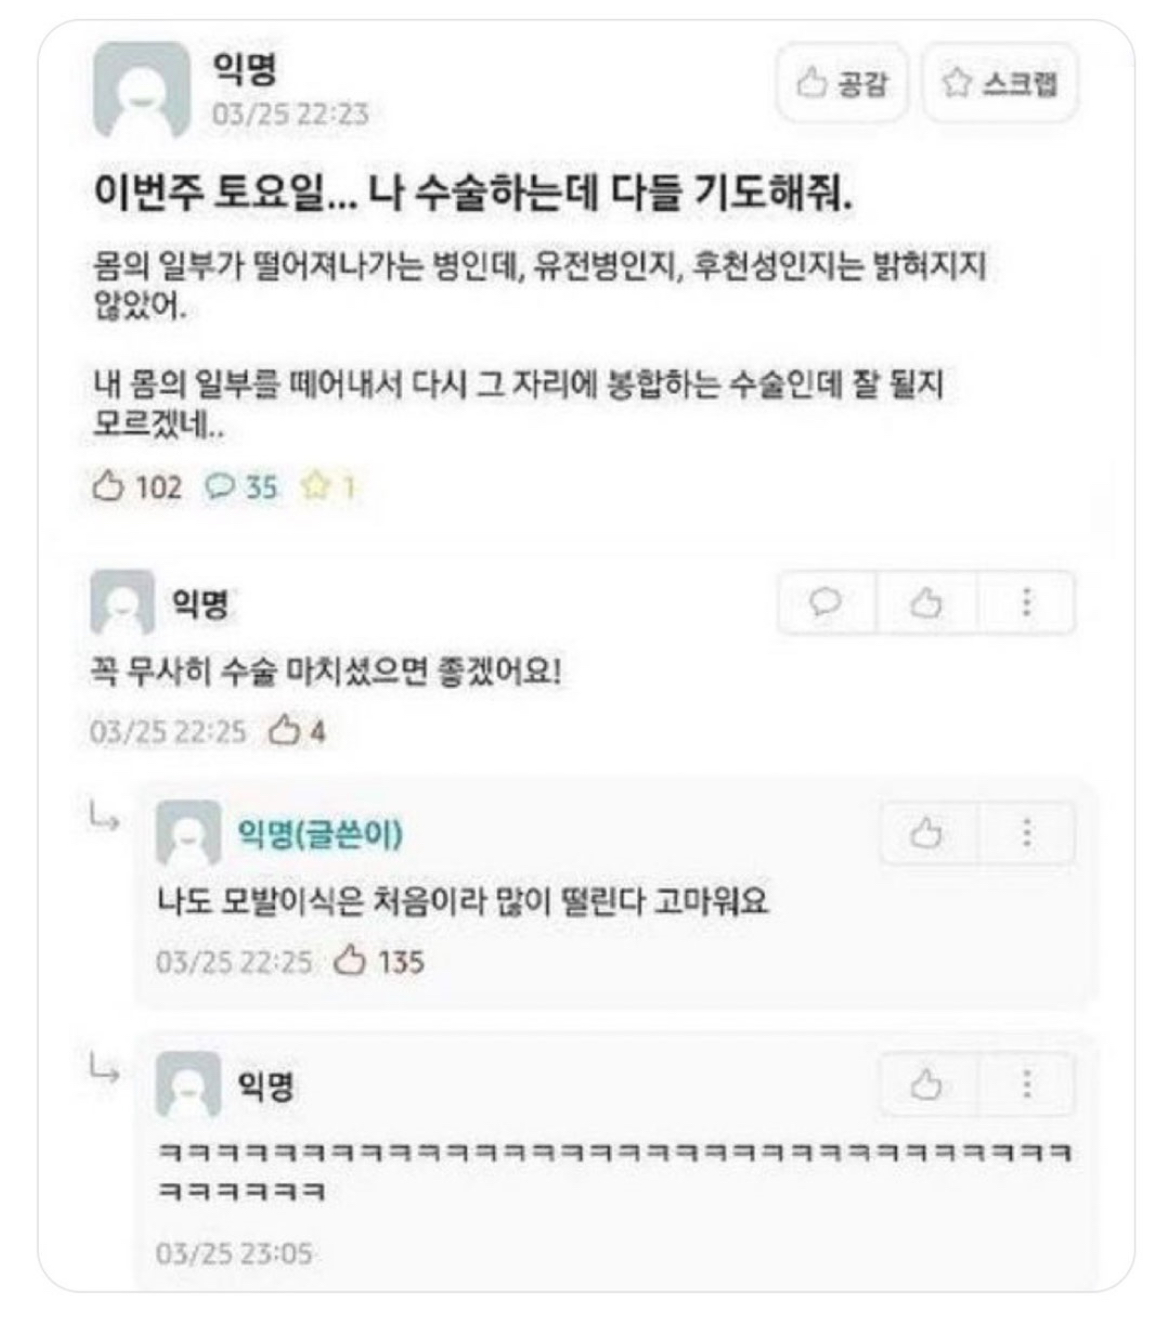
Task: Open more options menu on first comment
Action: pyautogui.click(x=1026, y=603)
